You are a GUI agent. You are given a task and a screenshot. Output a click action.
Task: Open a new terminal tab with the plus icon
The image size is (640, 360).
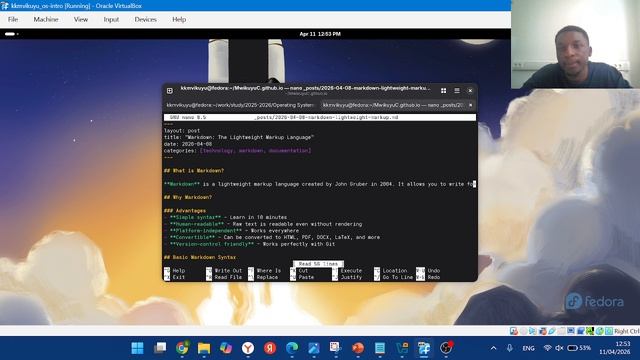(169, 90)
